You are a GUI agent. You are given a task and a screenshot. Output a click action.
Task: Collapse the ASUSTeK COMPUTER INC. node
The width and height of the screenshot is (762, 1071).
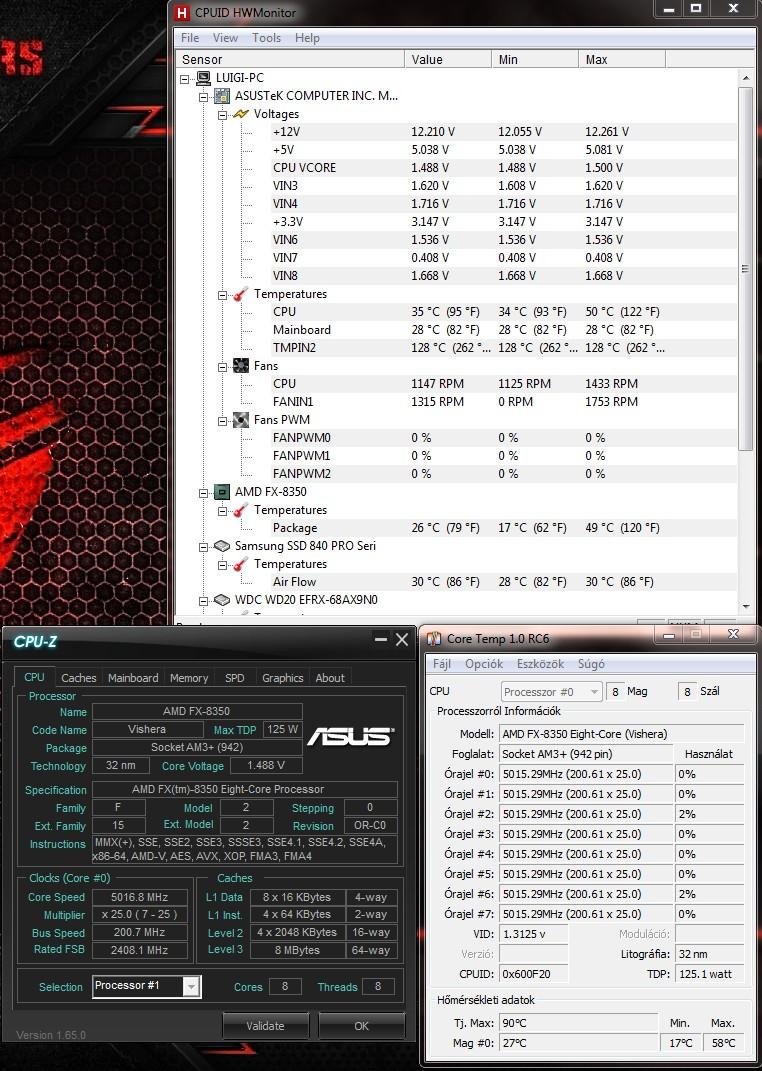point(203,96)
